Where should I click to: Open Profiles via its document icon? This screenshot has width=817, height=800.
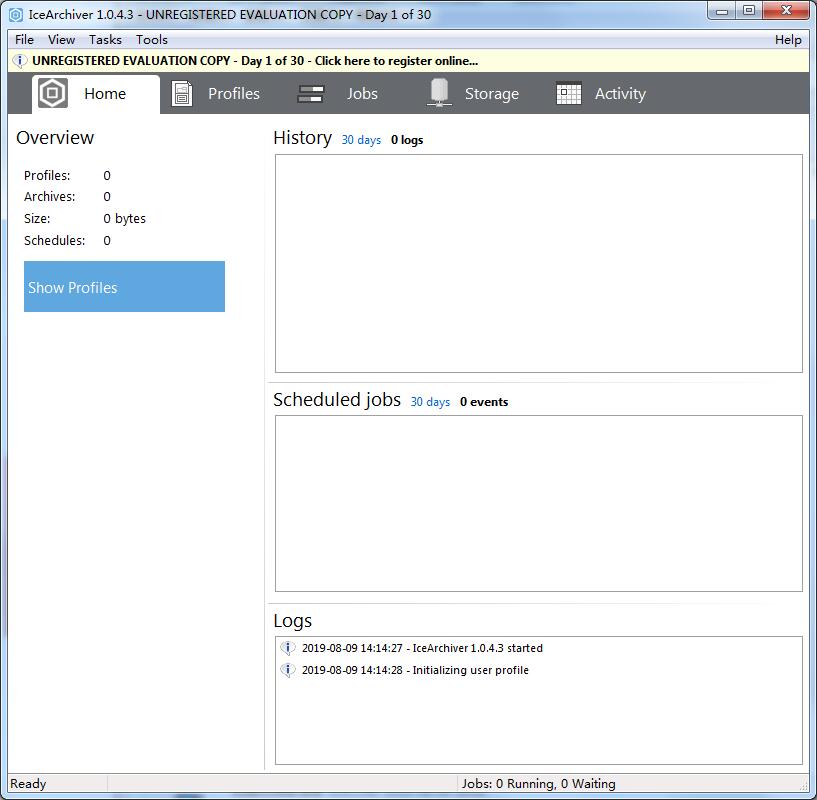tap(182, 94)
